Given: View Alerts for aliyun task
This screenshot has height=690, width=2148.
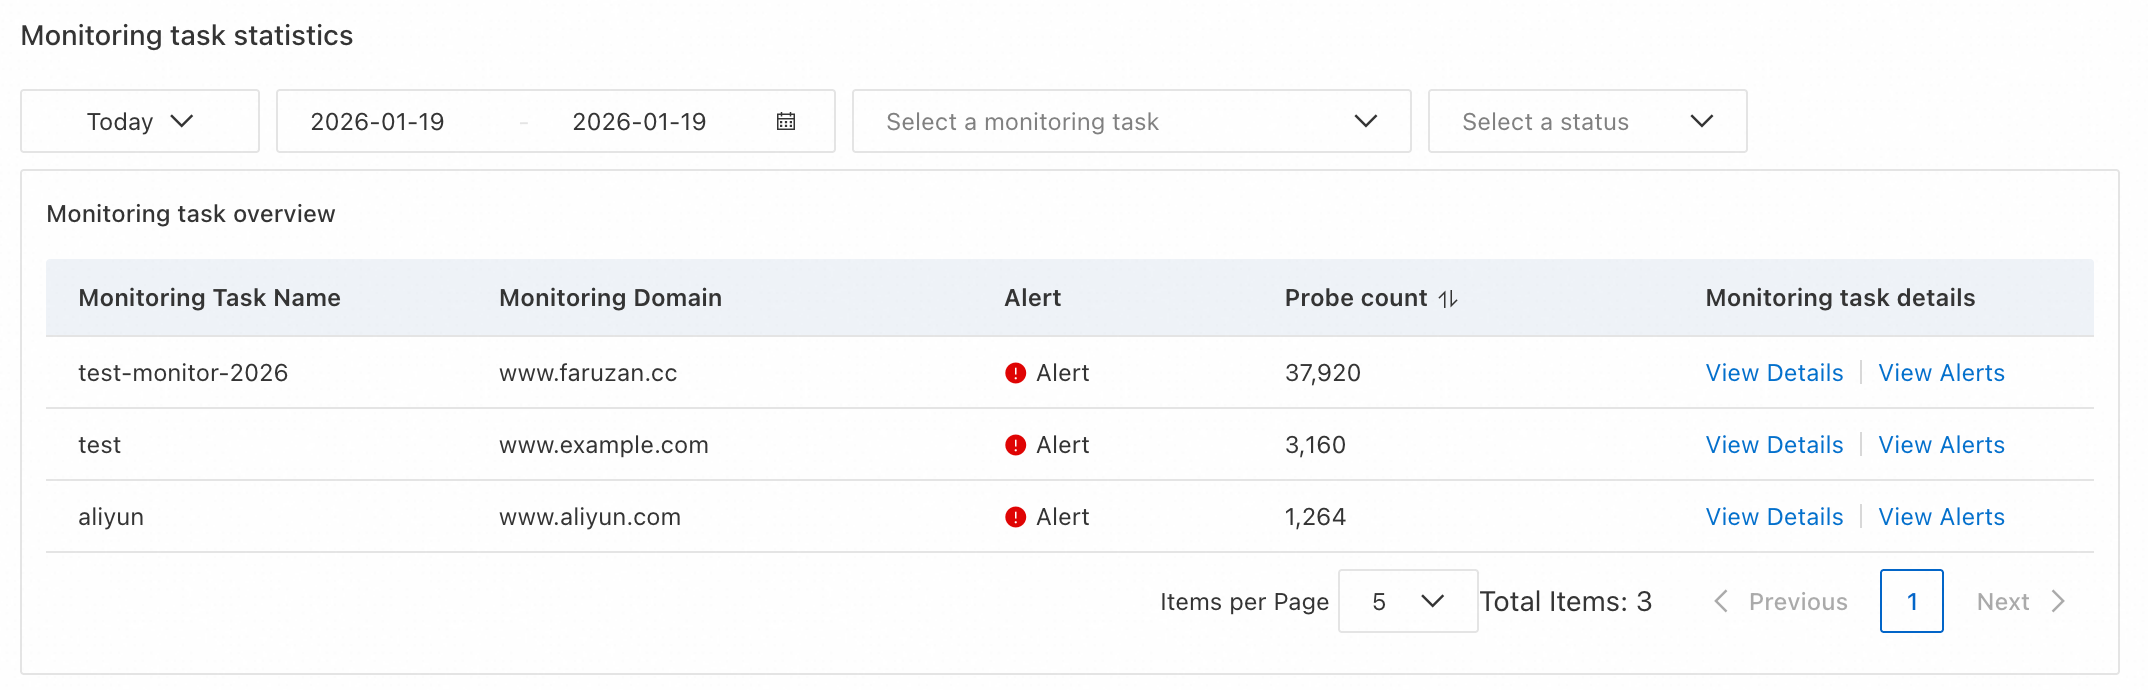Looking at the screenshot, I should (1941, 517).
